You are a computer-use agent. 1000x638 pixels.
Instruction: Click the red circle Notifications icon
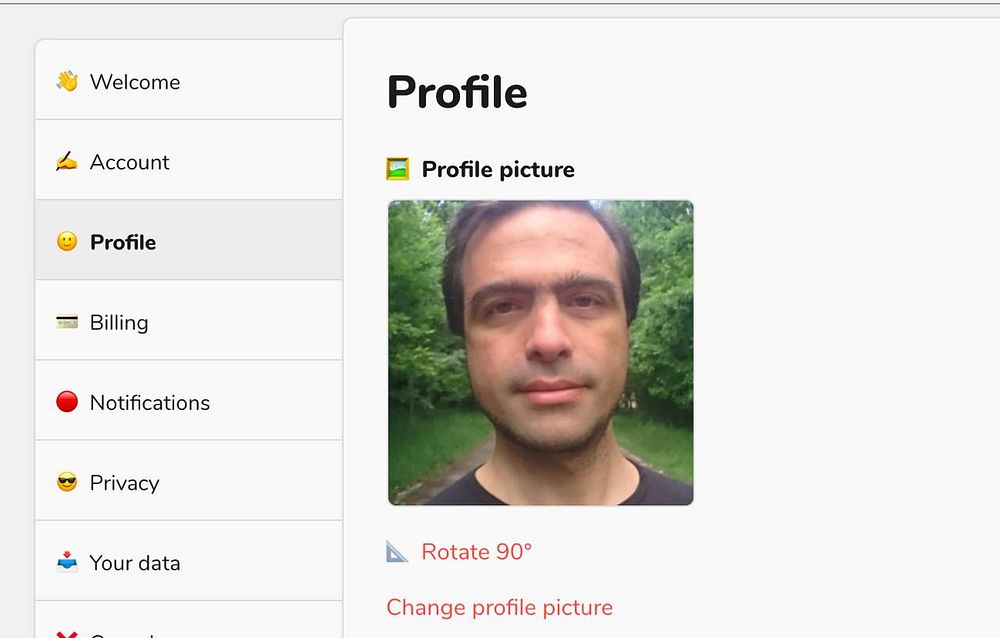67,402
